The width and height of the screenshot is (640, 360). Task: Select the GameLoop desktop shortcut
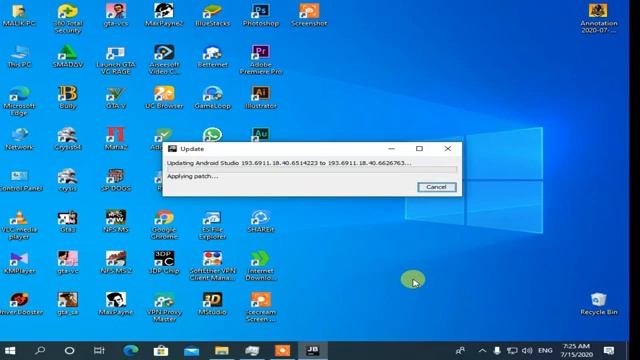[212, 98]
